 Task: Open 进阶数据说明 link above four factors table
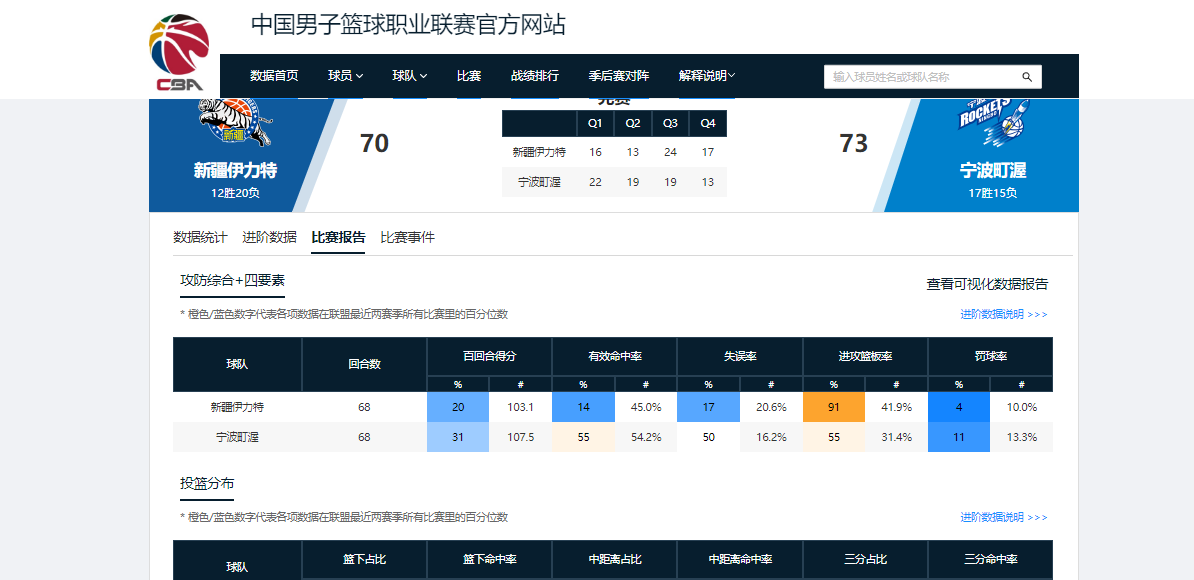point(1003,315)
